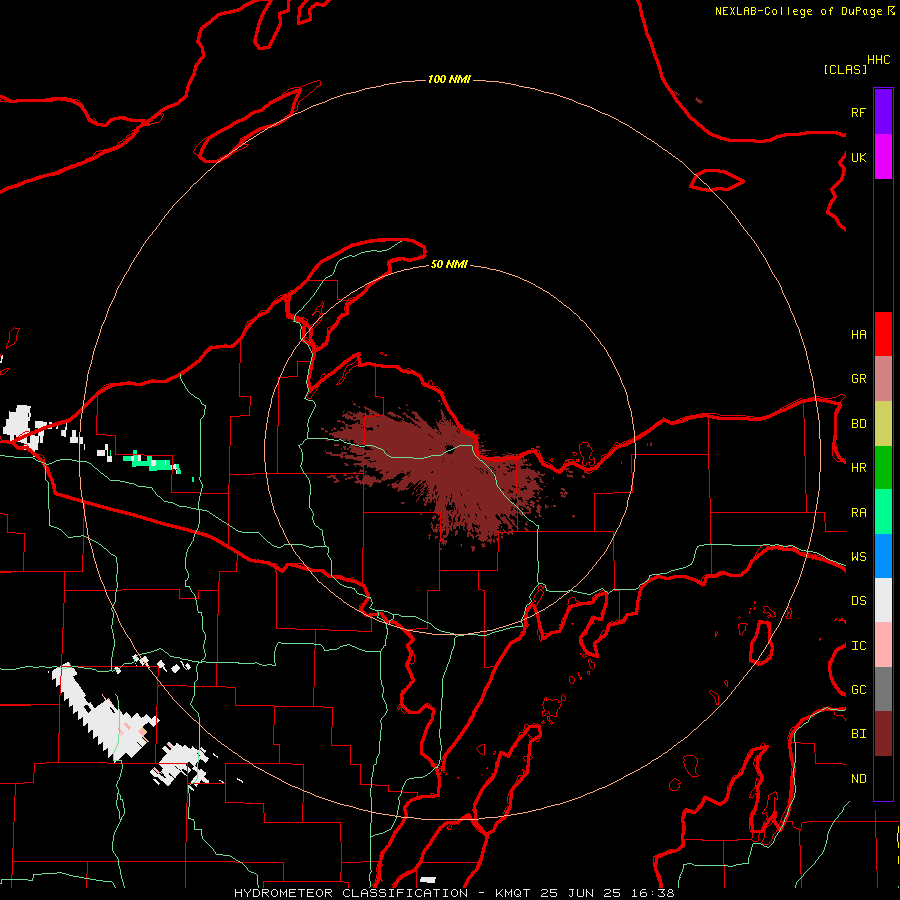The image size is (900, 900).
Task: Click the 'WS' legend label
Action: pos(858,557)
